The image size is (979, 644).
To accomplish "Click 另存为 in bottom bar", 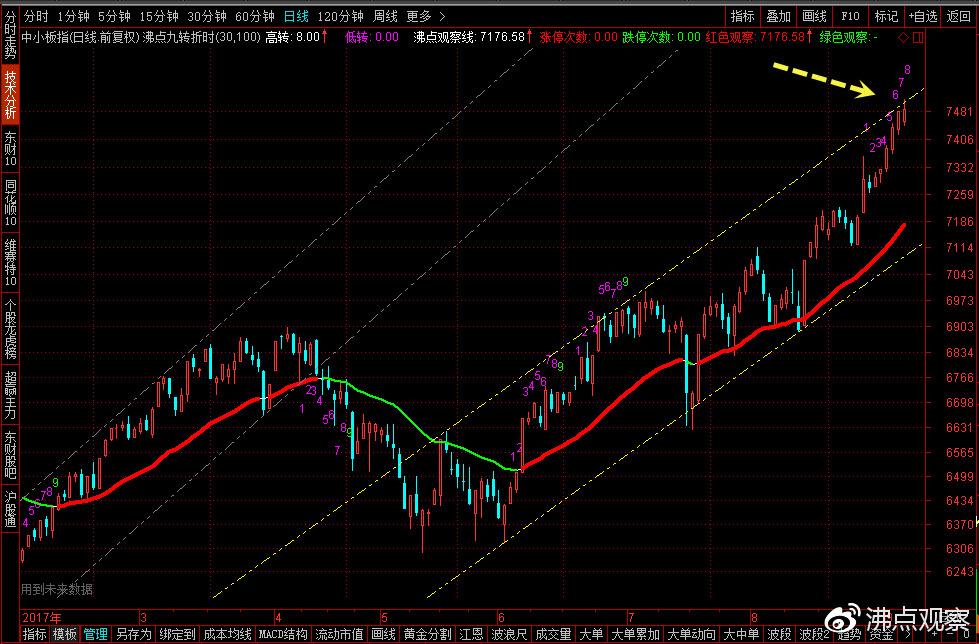I will [133, 634].
